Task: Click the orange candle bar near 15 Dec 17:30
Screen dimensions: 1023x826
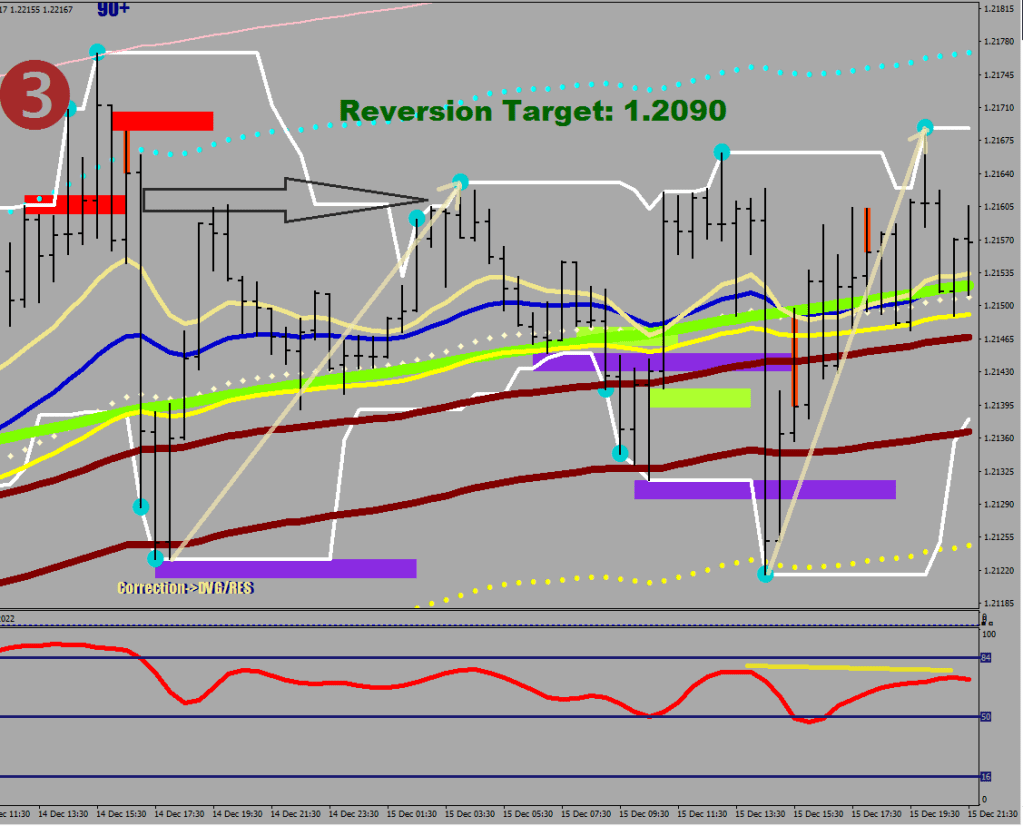Action: point(867,229)
